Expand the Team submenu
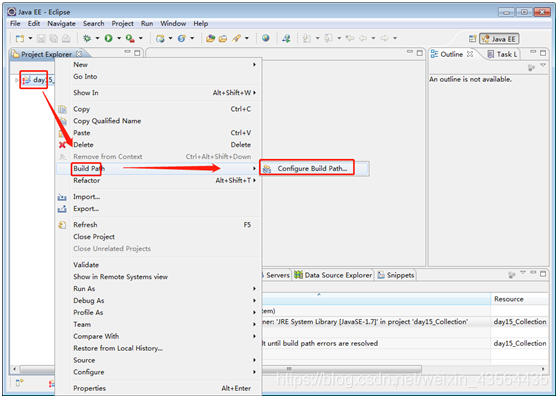This screenshot has height=398, width=558. coord(159,324)
